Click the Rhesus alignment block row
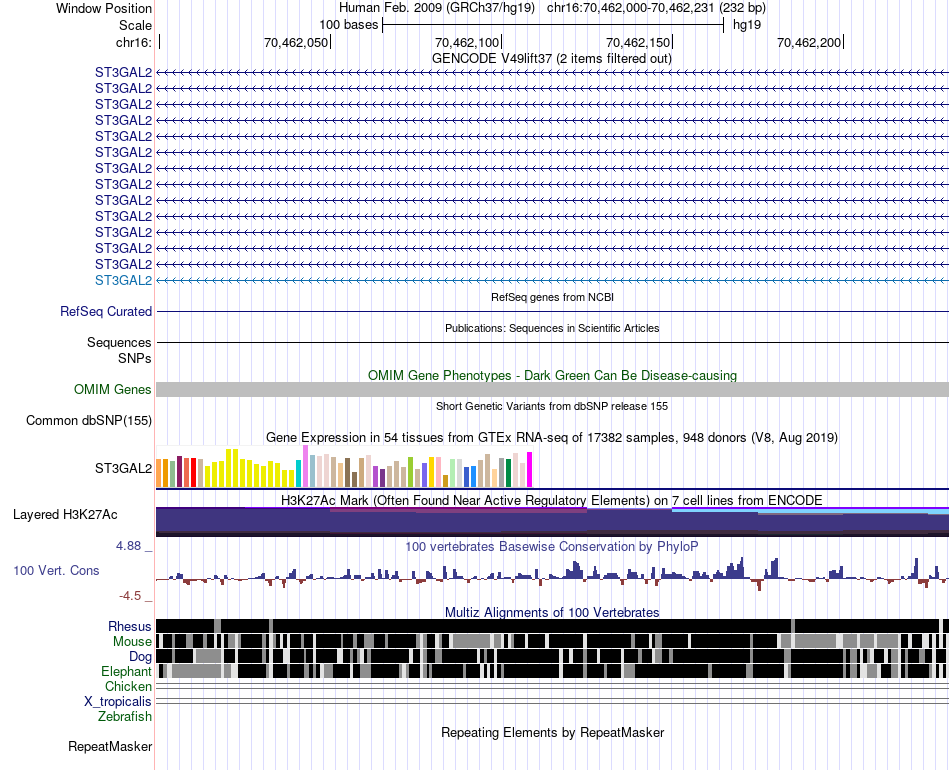This screenshot has height=770, width=950. click(x=552, y=626)
